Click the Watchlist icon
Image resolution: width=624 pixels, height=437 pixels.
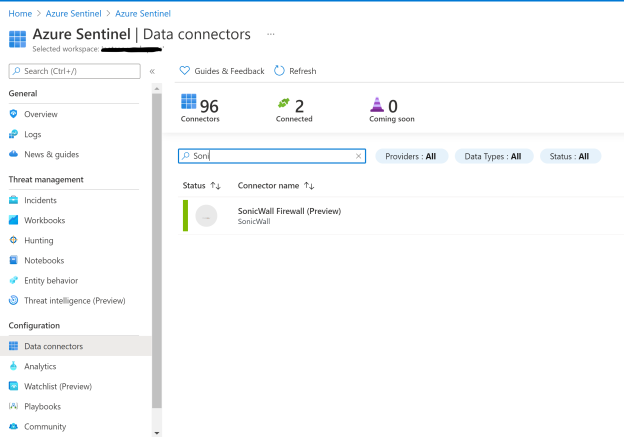[x=14, y=386]
